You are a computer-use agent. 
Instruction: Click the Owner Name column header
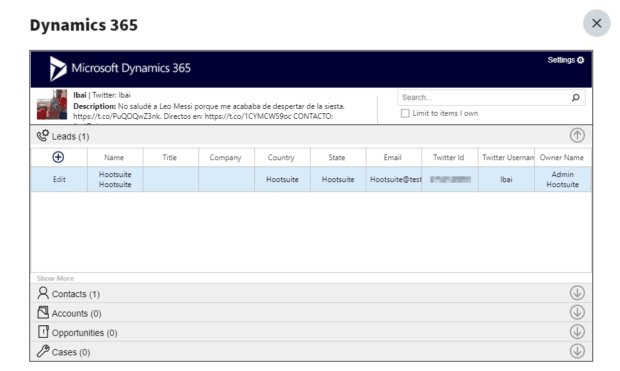click(562, 157)
